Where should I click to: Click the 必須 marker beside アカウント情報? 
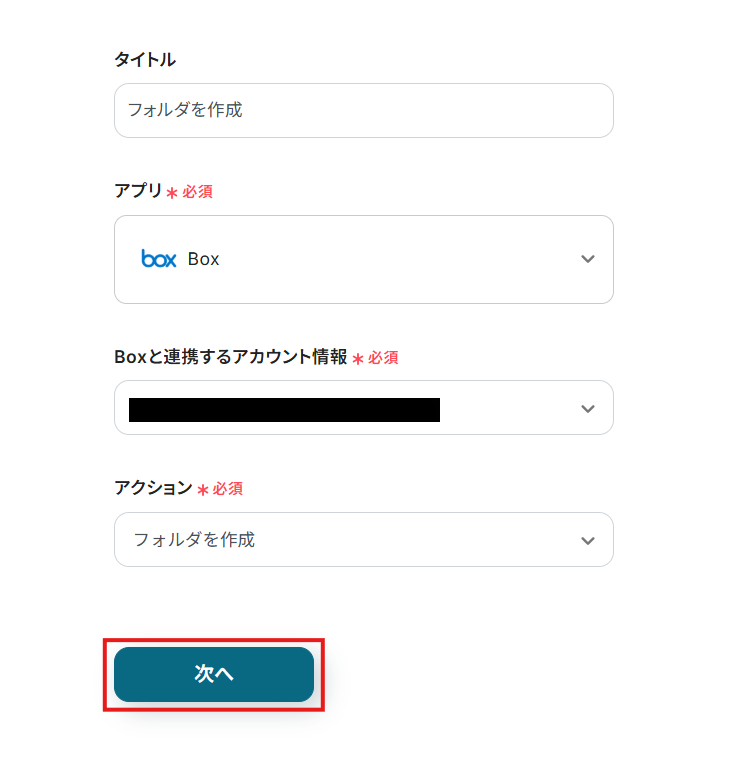383,358
